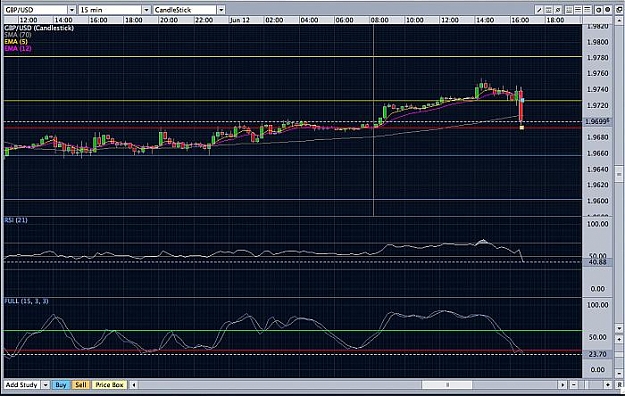
Task: Open the GBP/USD symbol dropdown
Action: click(x=72, y=10)
